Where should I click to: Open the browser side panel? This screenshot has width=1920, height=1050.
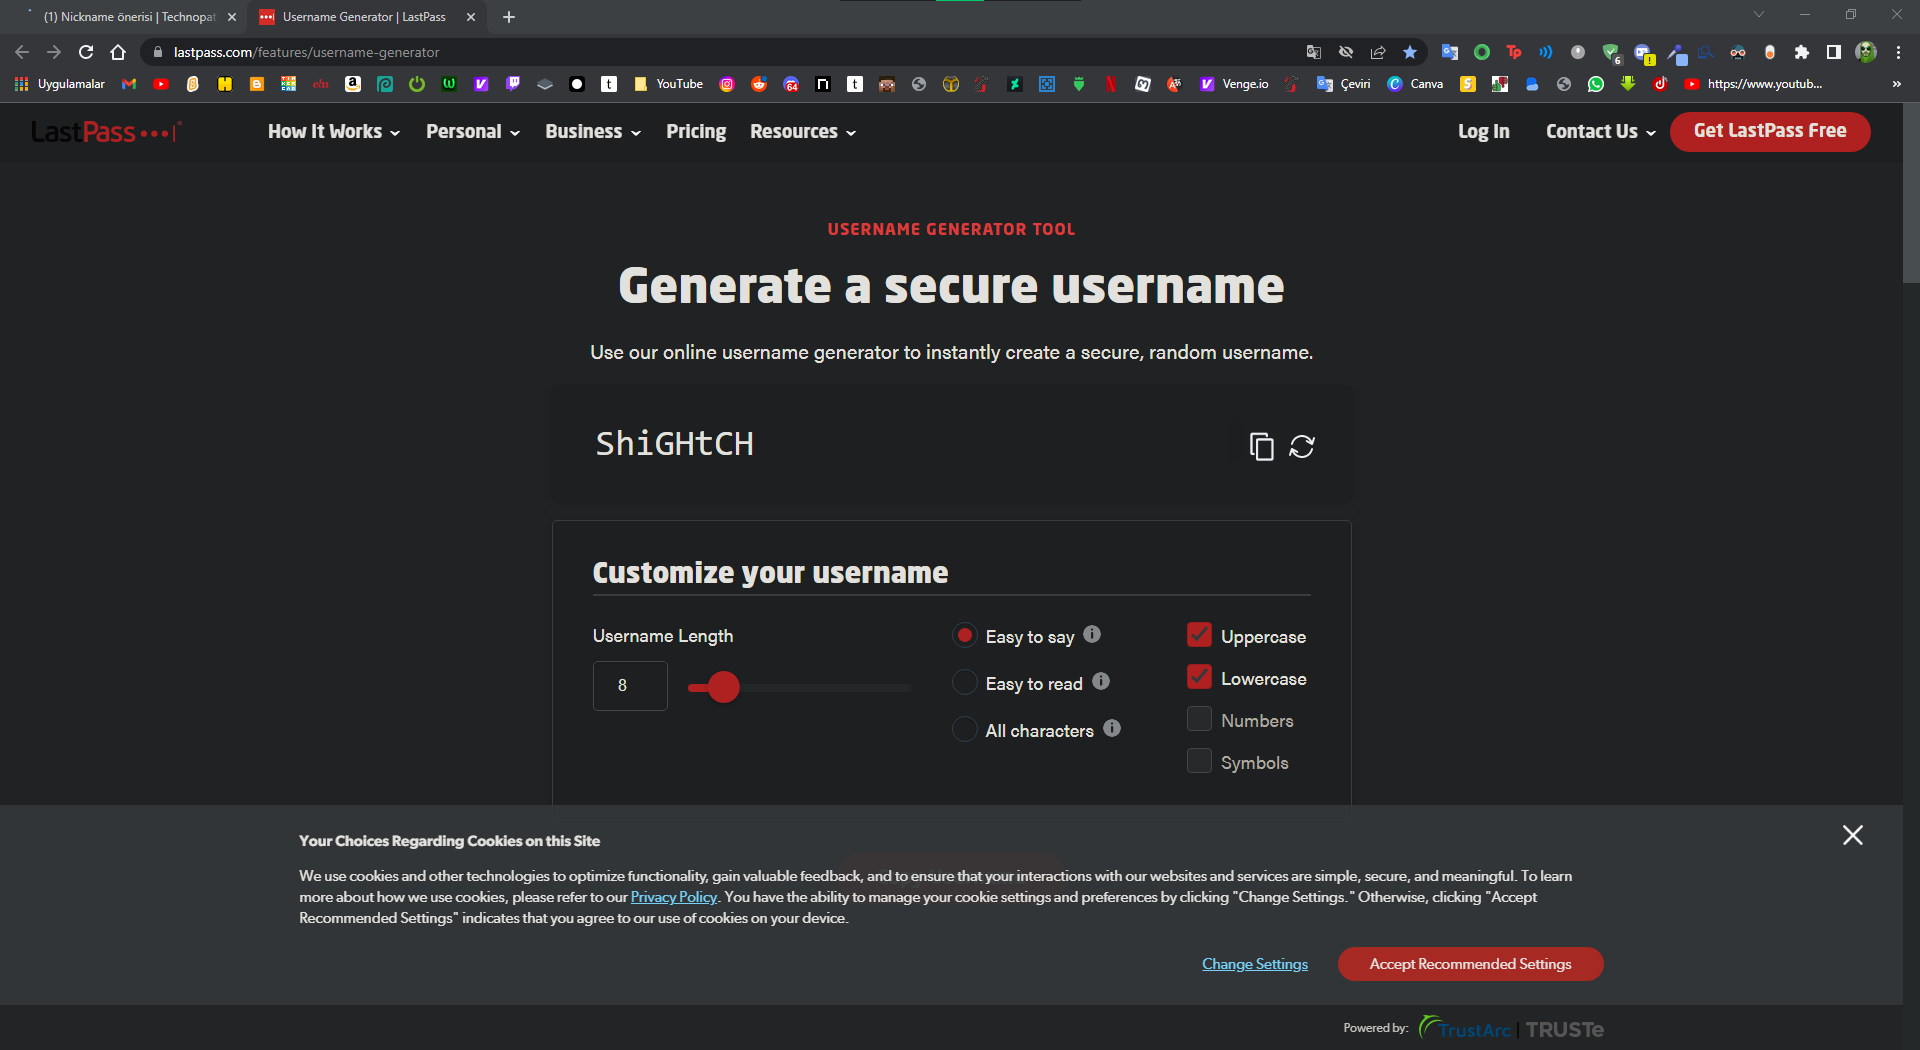tap(1834, 52)
